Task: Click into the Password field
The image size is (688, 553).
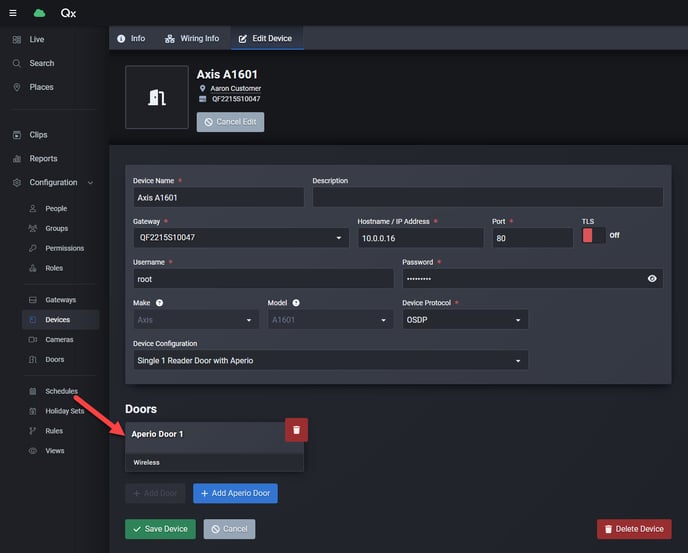Action: coord(532,279)
